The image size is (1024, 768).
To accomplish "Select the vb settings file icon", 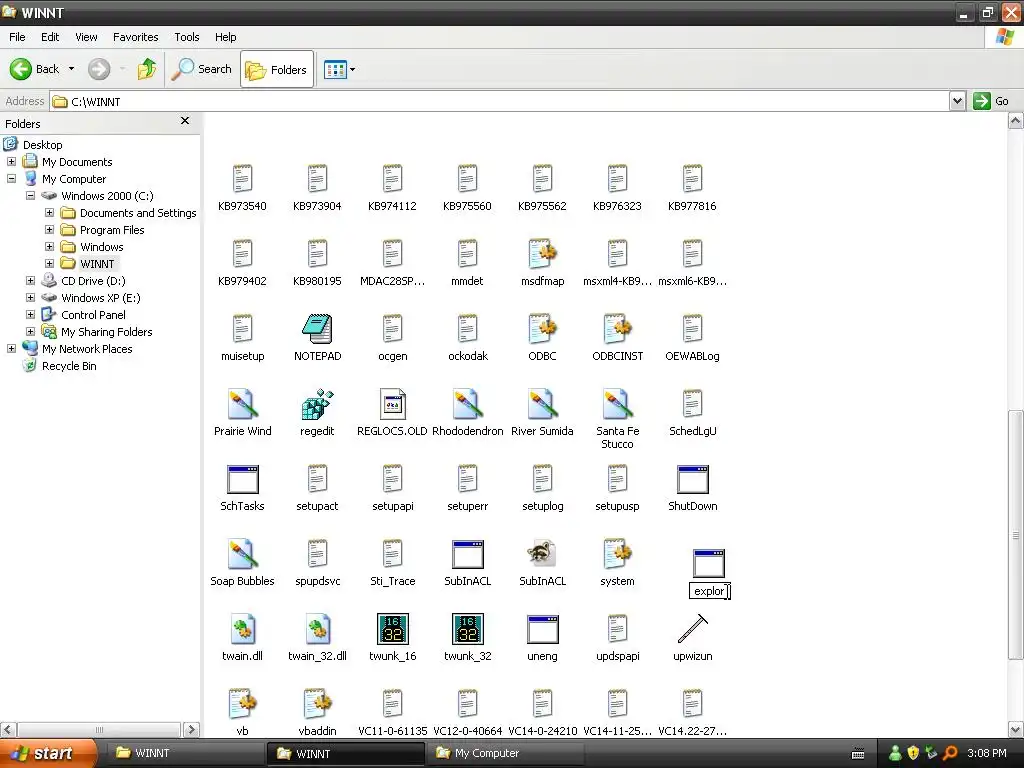I will [x=242, y=704].
